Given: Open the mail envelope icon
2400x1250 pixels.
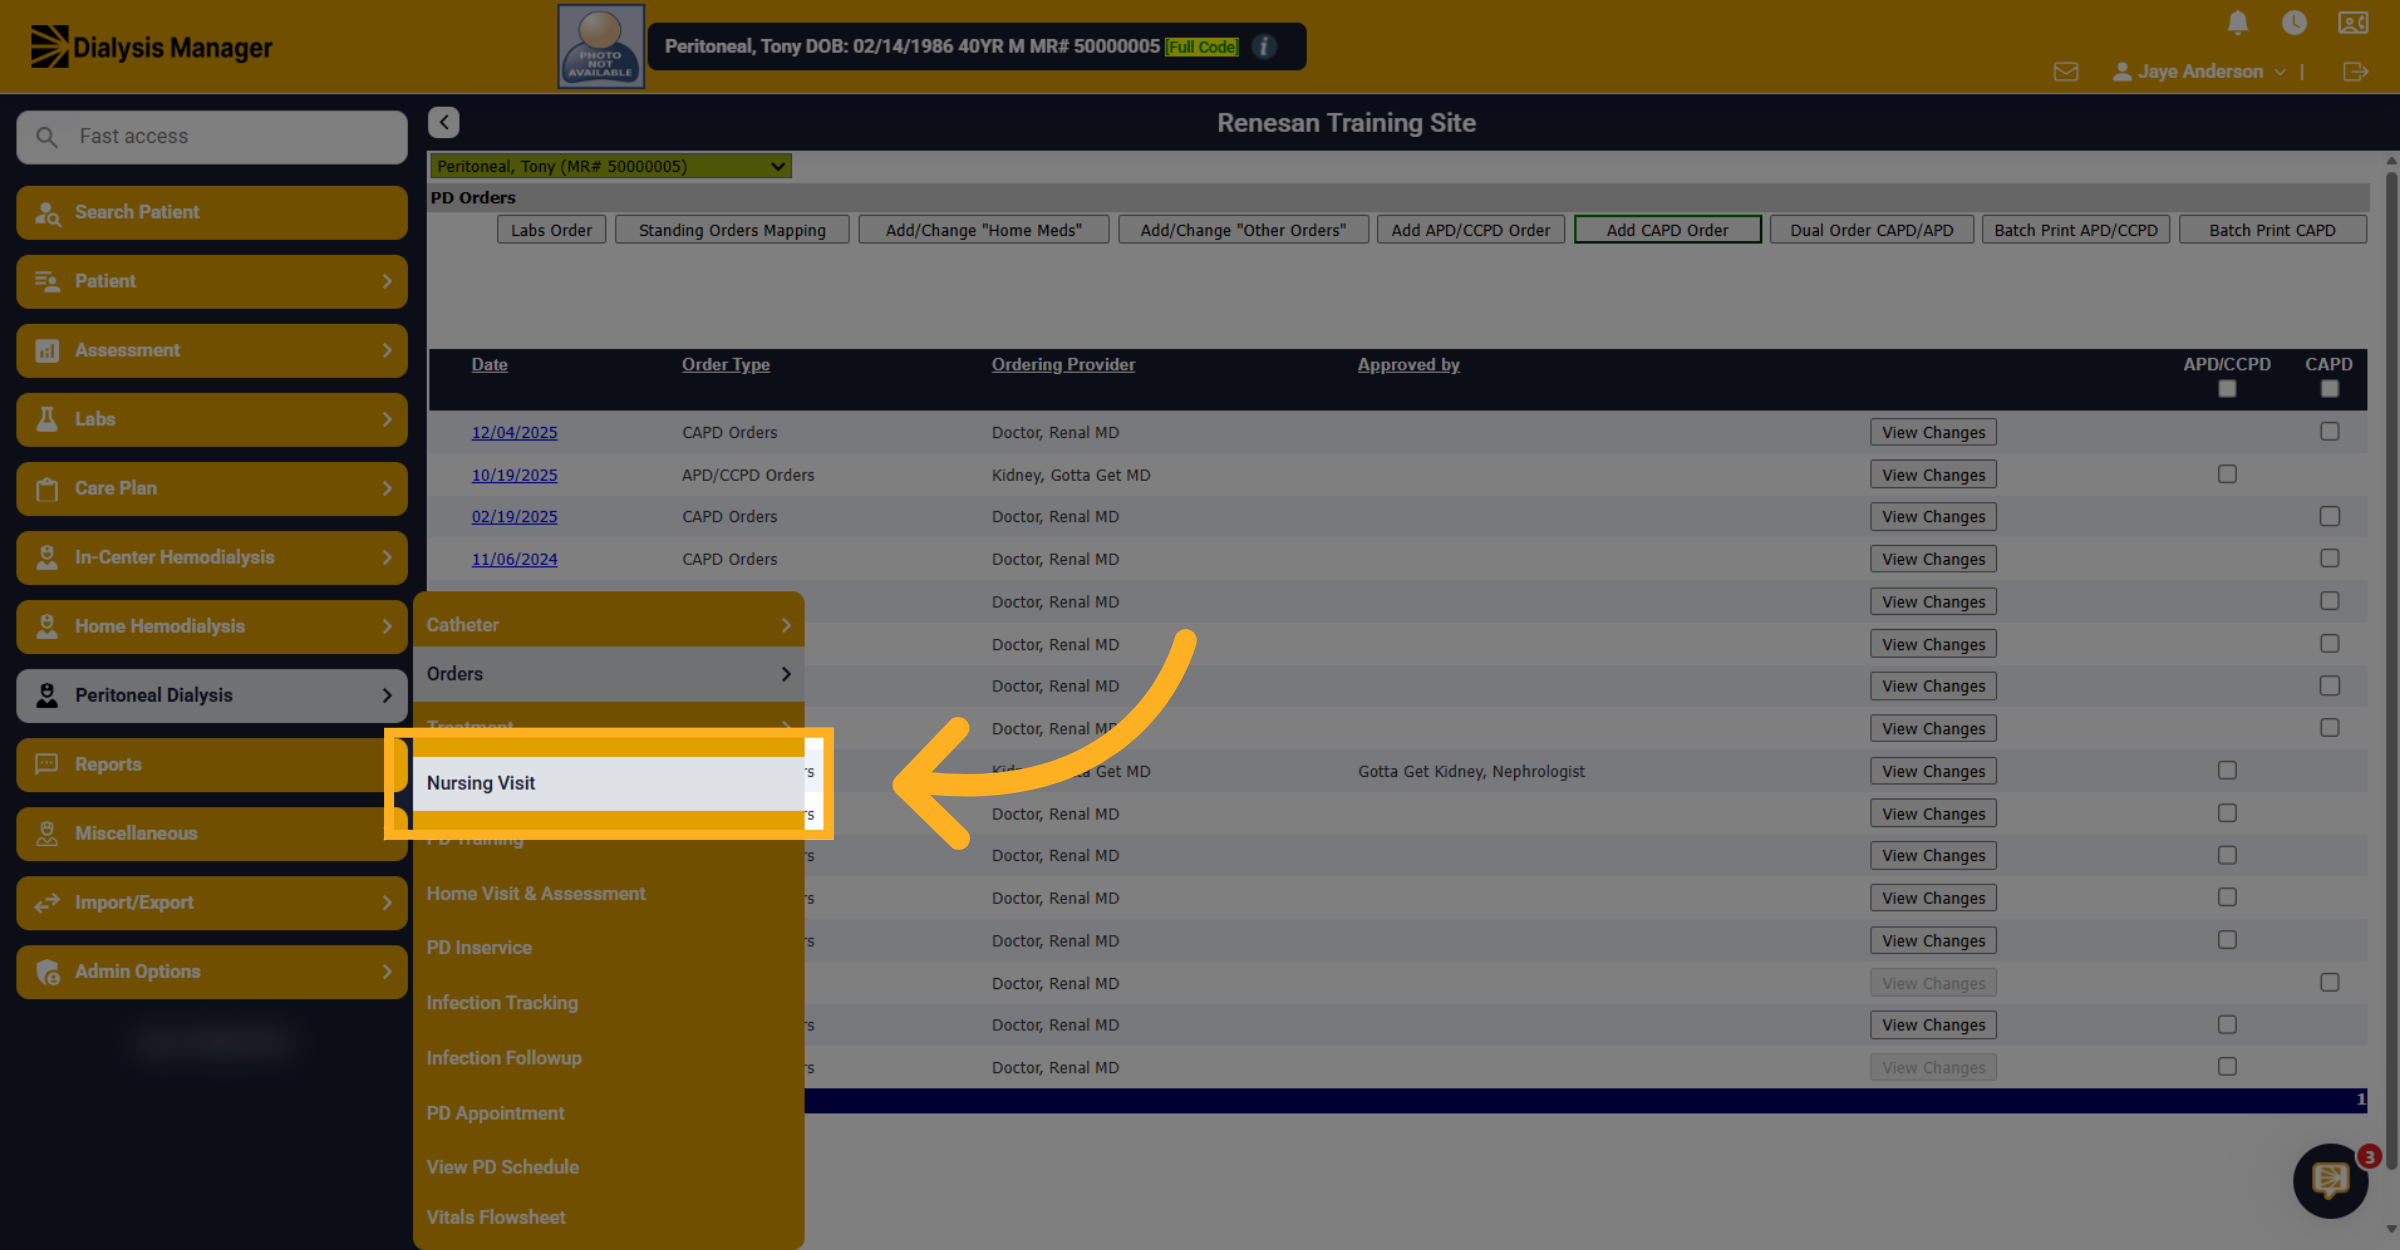Looking at the screenshot, I should coord(2066,72).
